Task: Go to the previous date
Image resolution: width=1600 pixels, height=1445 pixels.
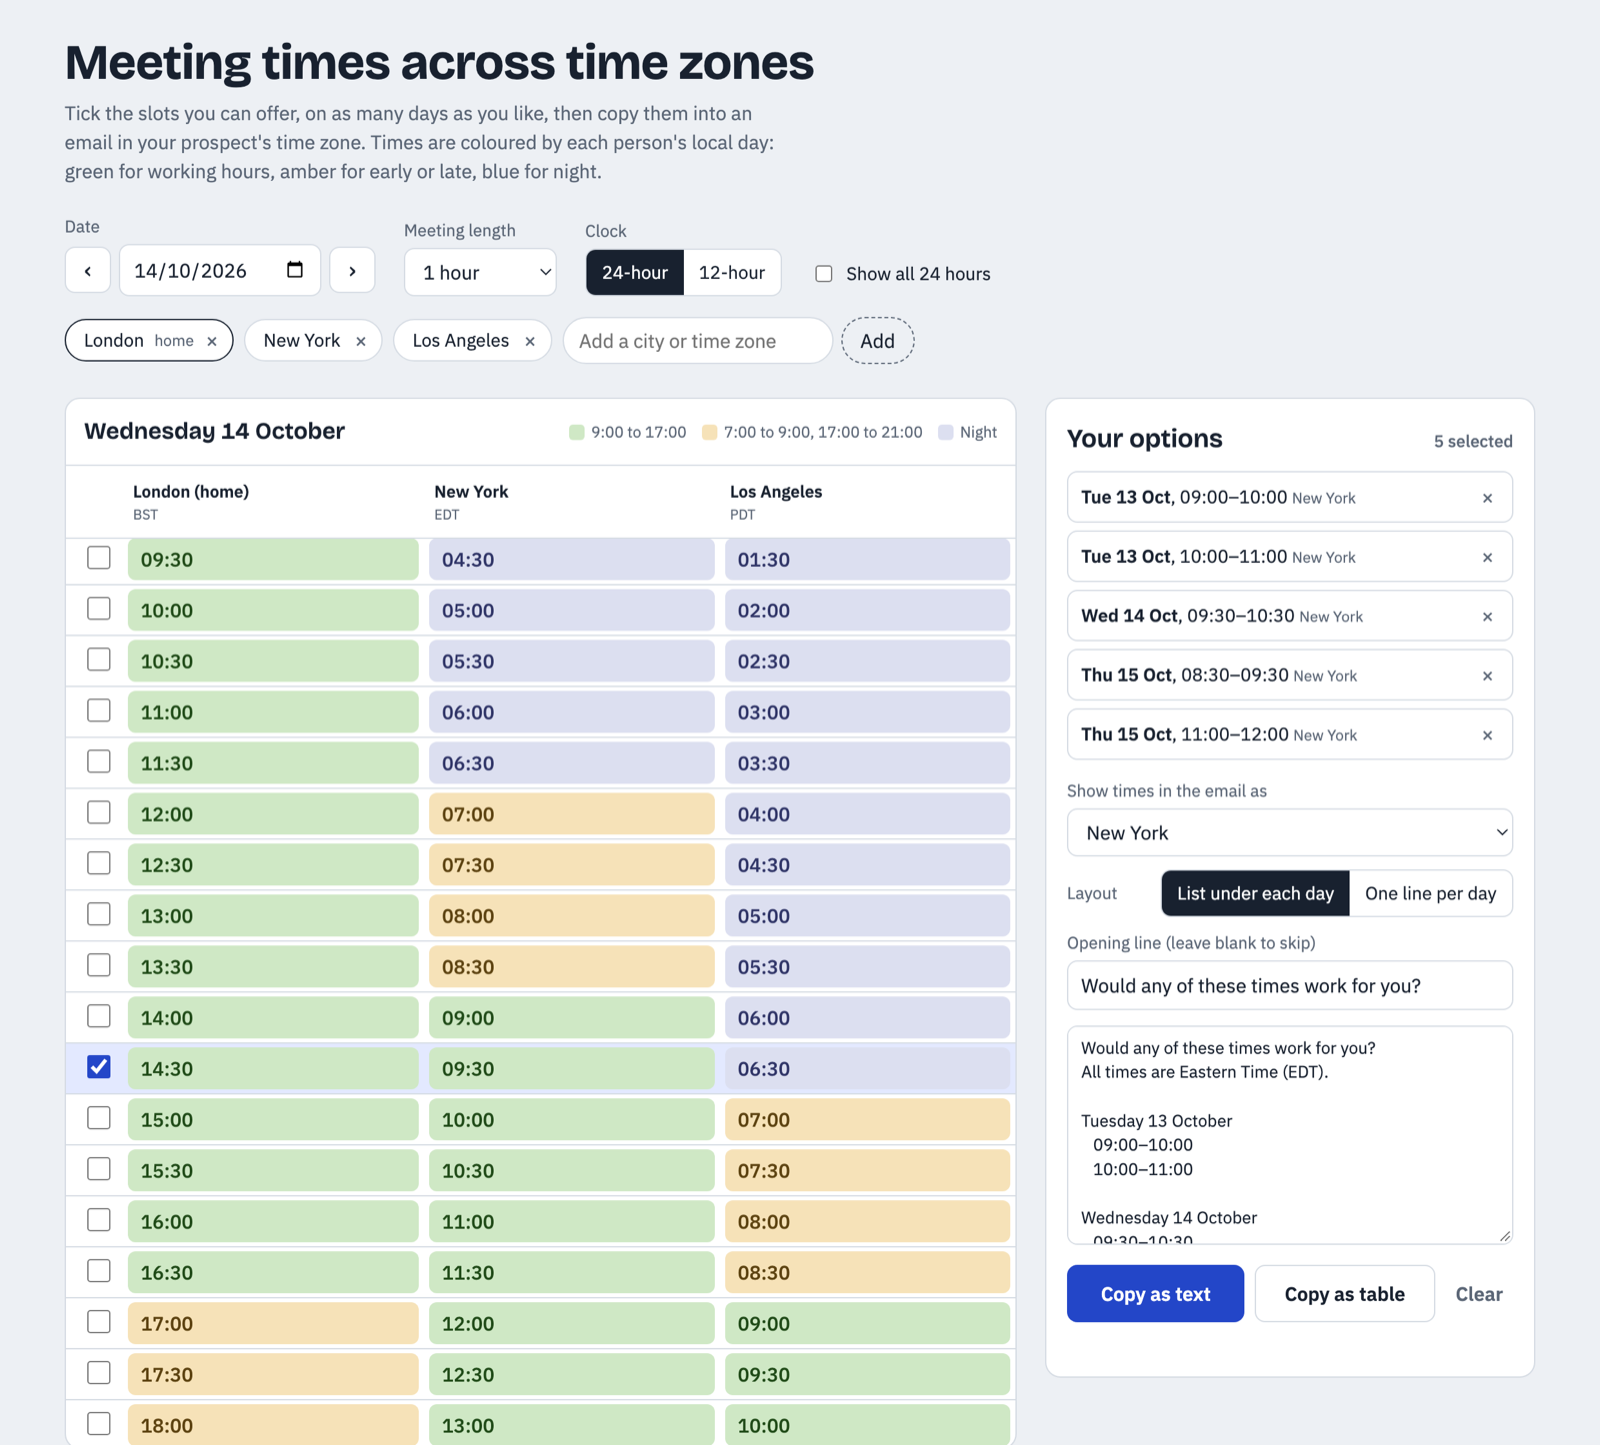Action: (x=88, y=271)
